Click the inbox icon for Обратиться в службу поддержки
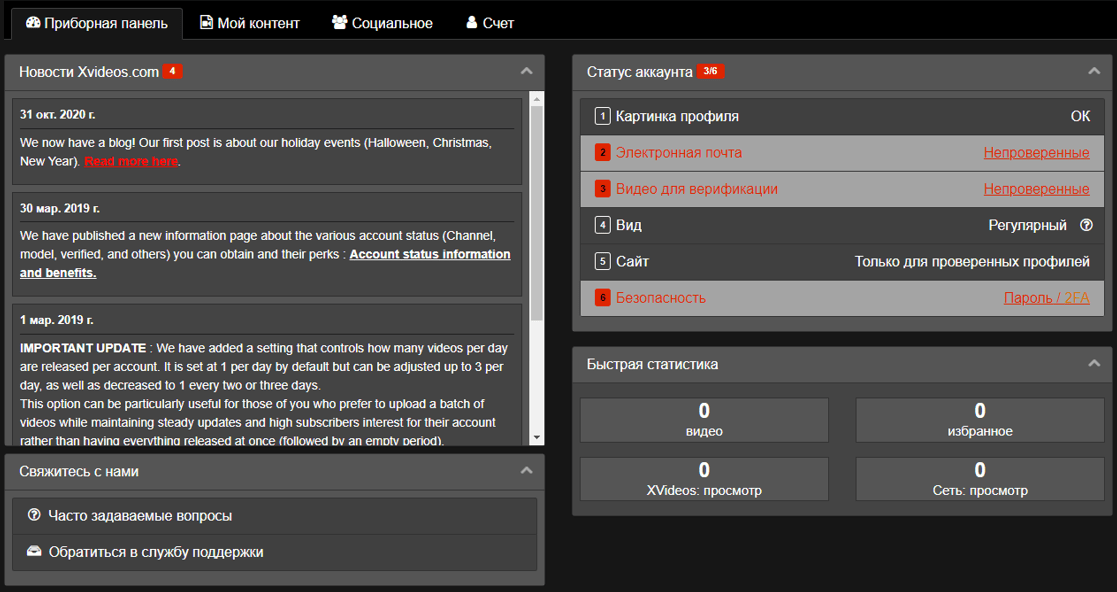This screenshot has height=592, width=1117. tap(33, 551)
